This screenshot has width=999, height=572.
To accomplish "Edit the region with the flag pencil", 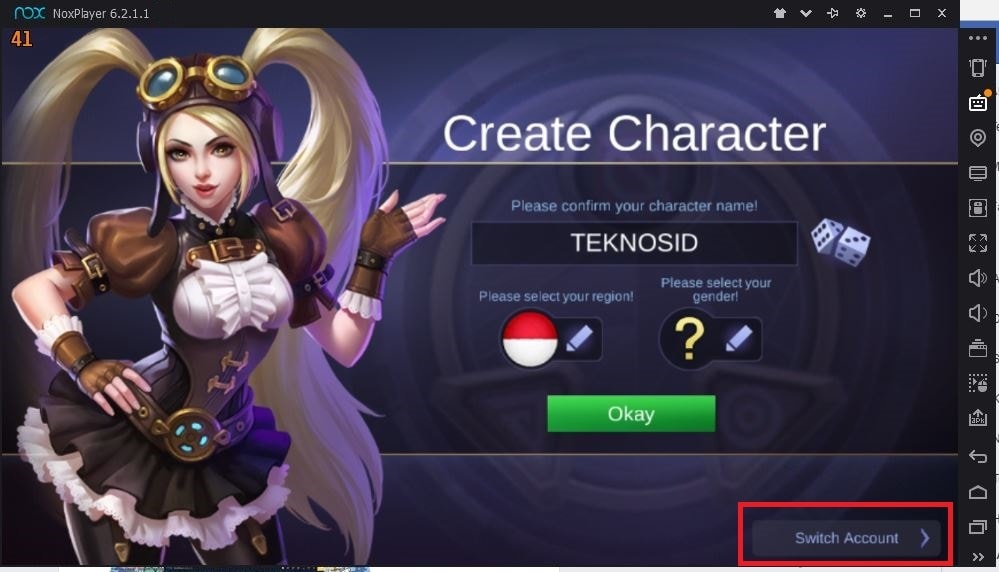I will (580, 339).
